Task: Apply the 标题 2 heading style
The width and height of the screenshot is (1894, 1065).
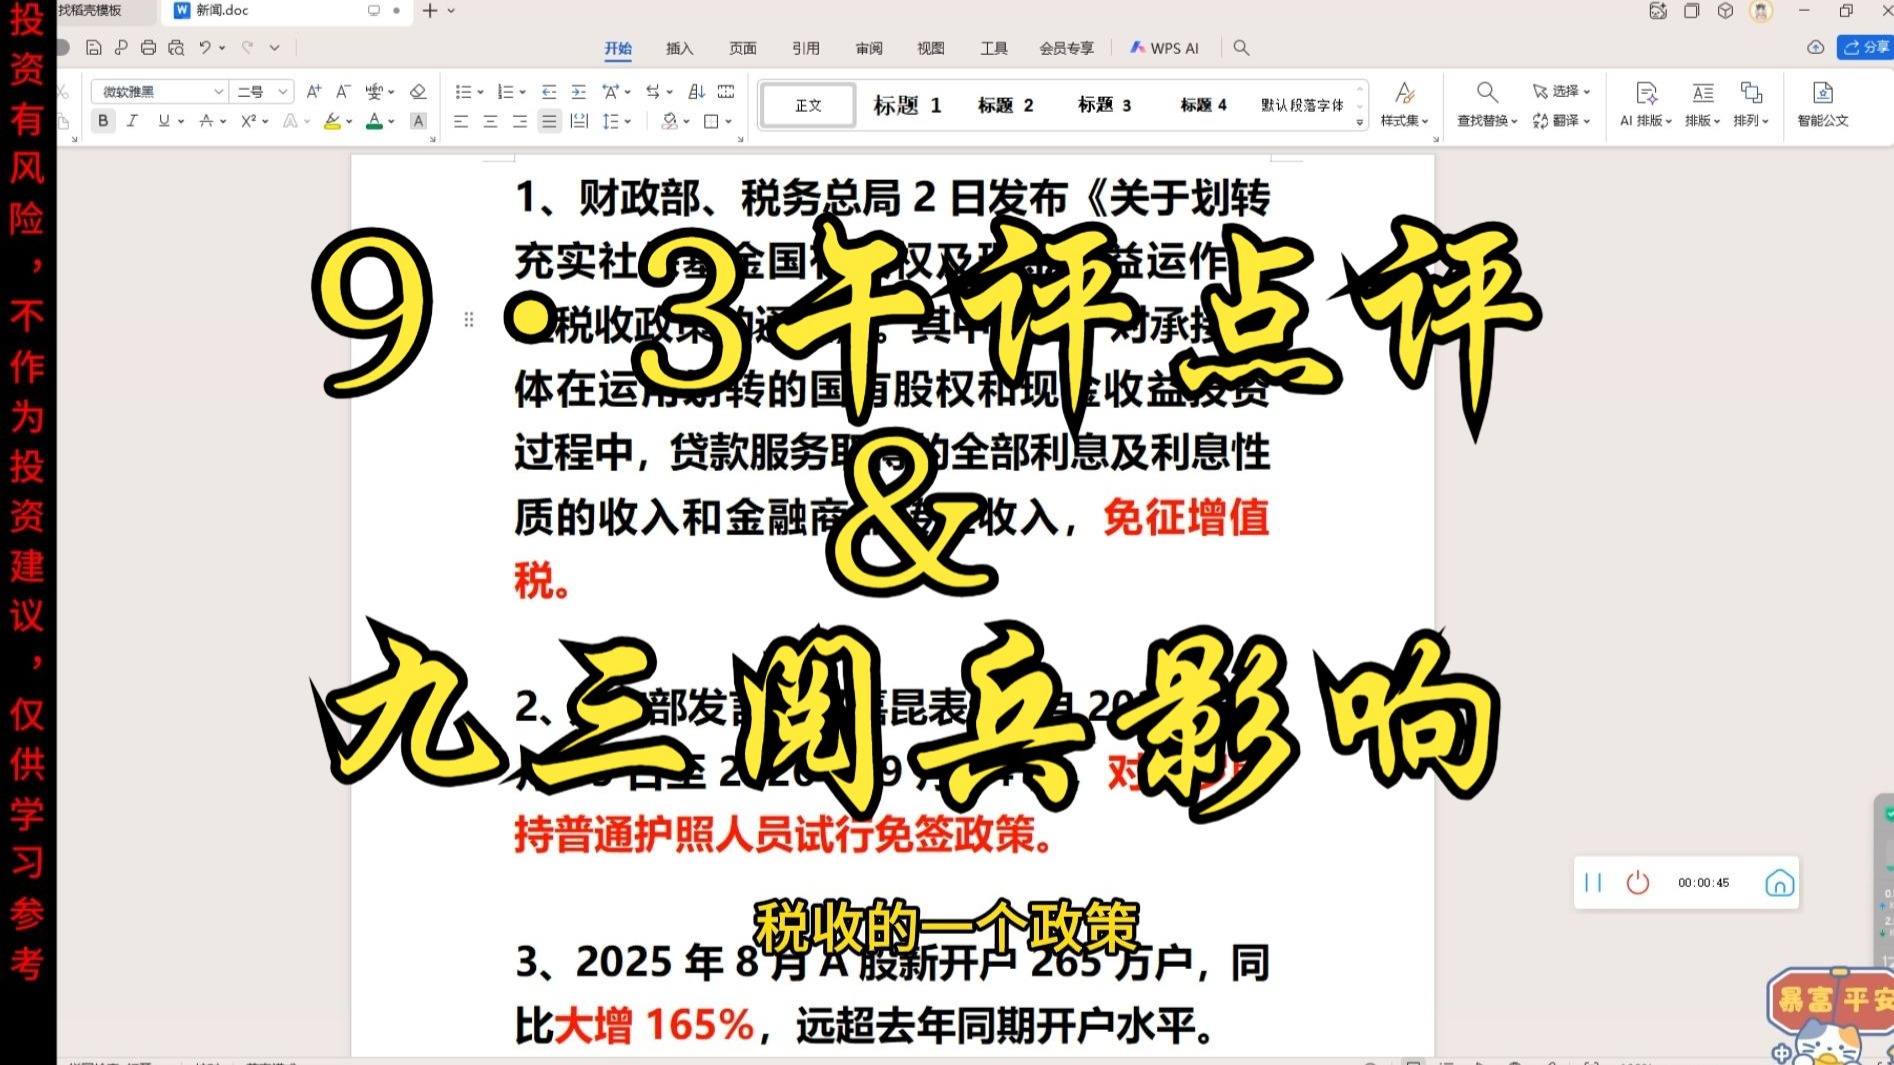Action: point(1005,105)
